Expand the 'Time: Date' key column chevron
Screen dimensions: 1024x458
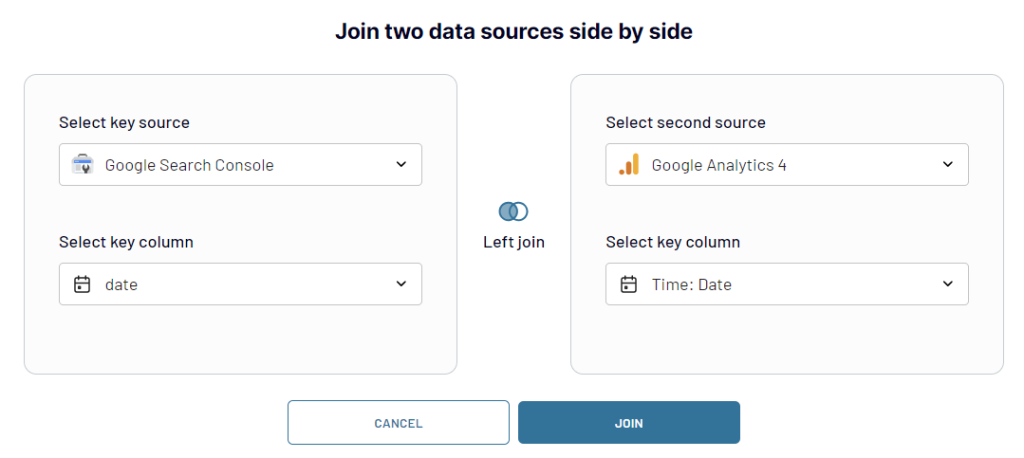(x=948, y=284)
